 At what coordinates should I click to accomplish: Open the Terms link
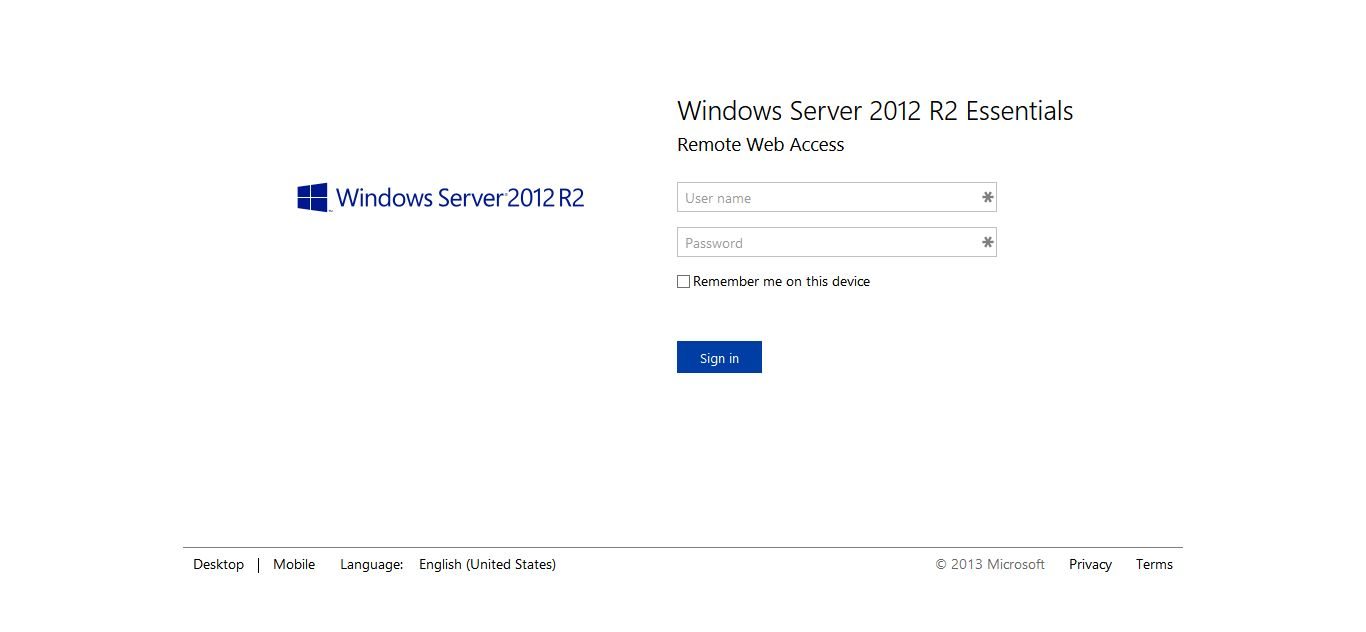(1154, 564)
